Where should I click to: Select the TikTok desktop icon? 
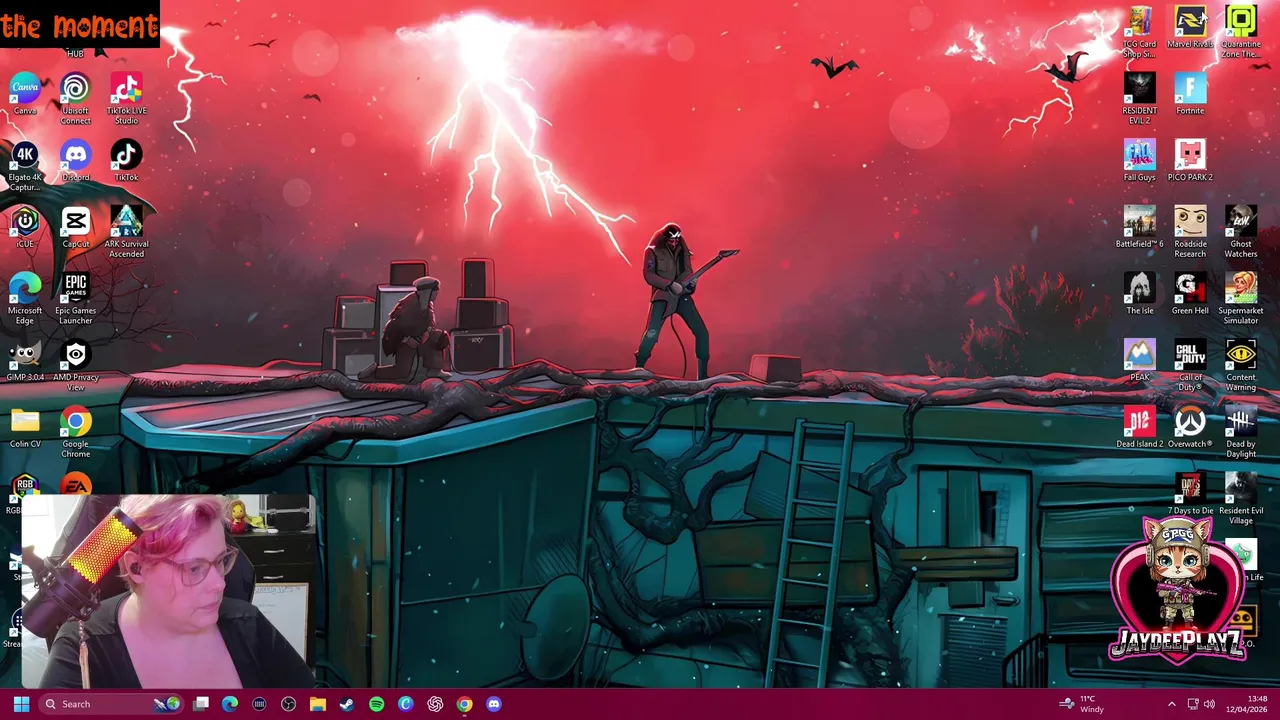coord(126,161)
